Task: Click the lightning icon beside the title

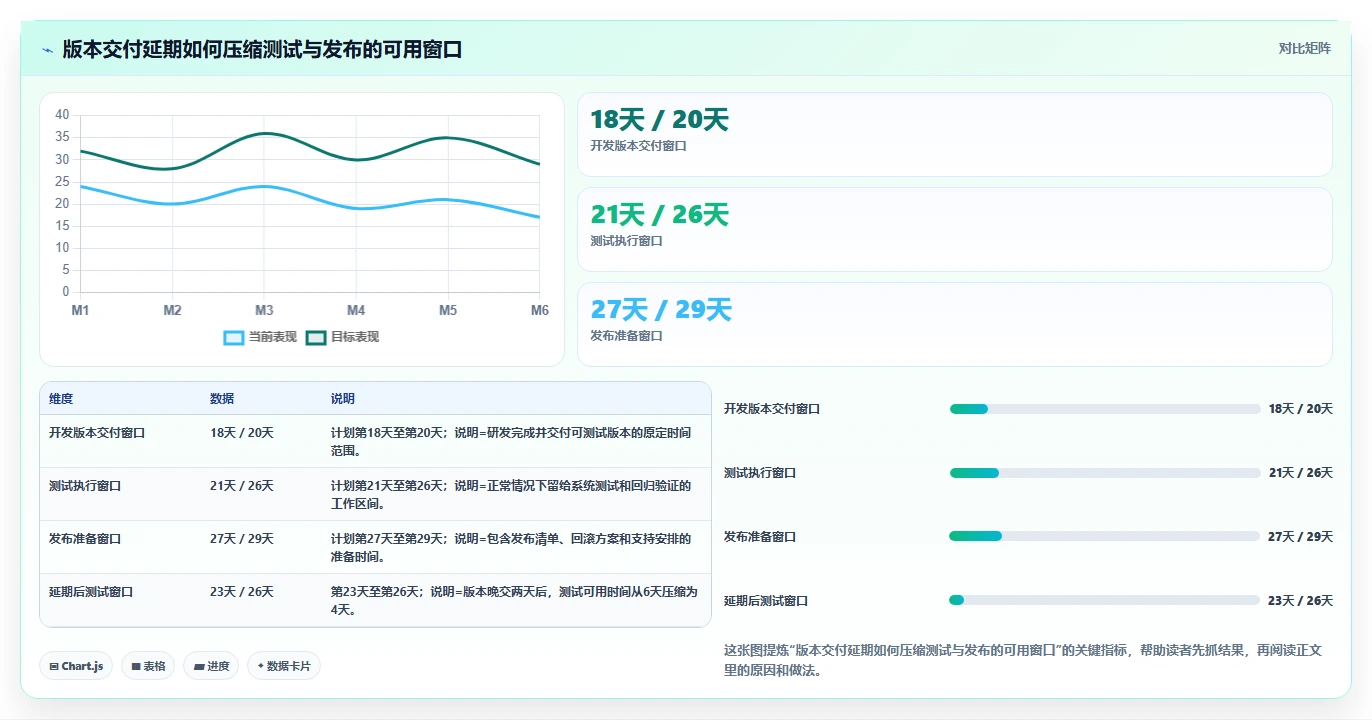Action: [x=48, y=50]
